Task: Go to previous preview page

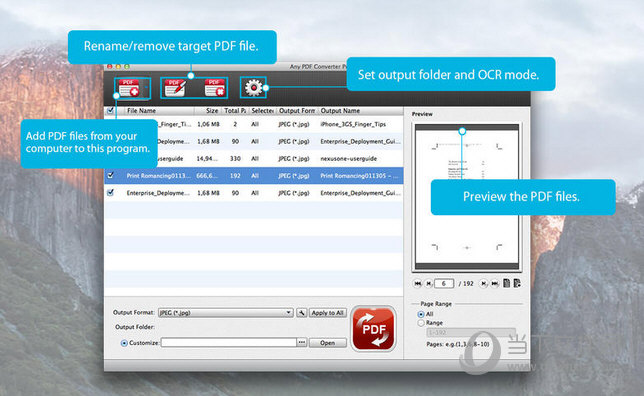Action: [x=428, y=283]
